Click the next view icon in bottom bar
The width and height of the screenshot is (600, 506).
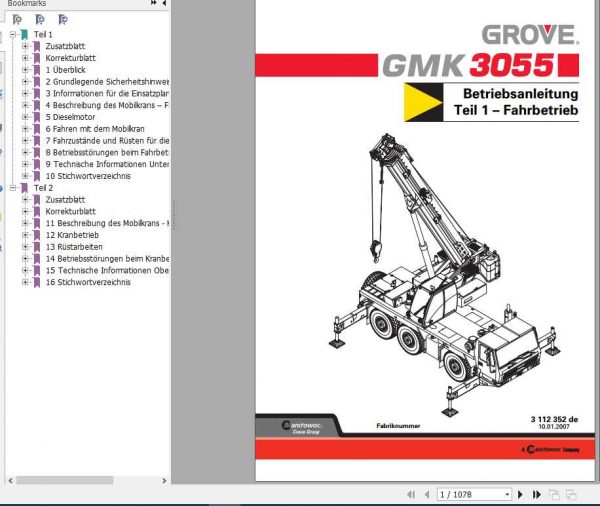coord(571,495)
